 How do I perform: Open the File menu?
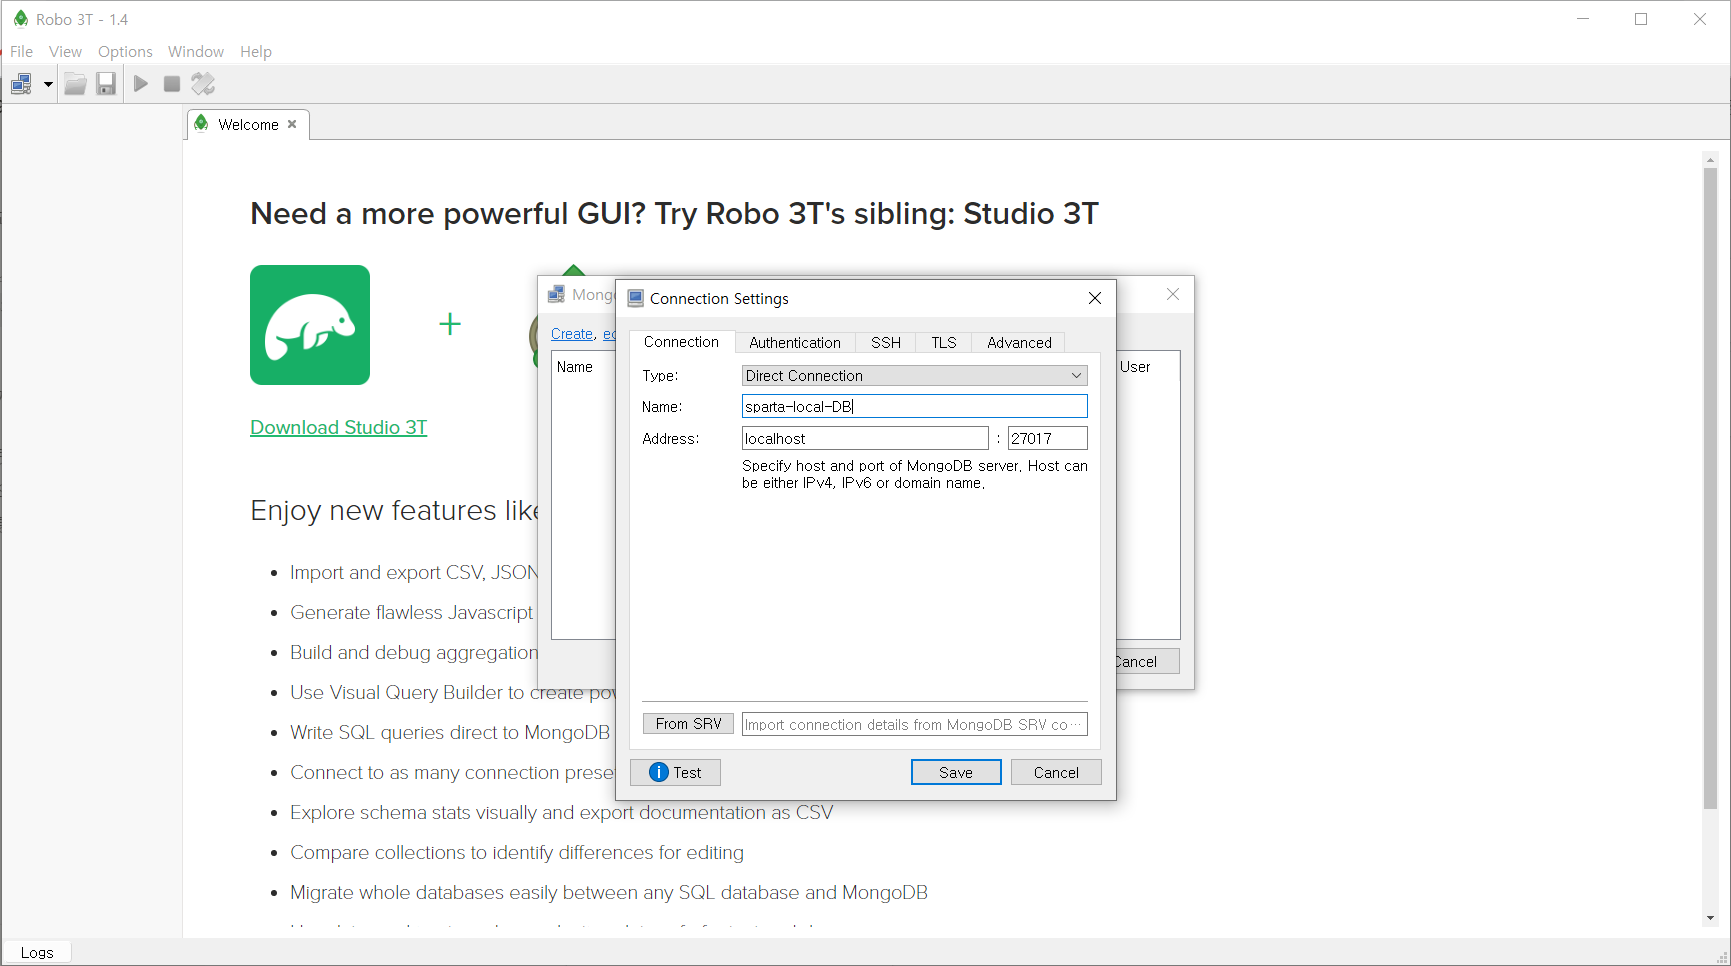(x=21, y=51)
